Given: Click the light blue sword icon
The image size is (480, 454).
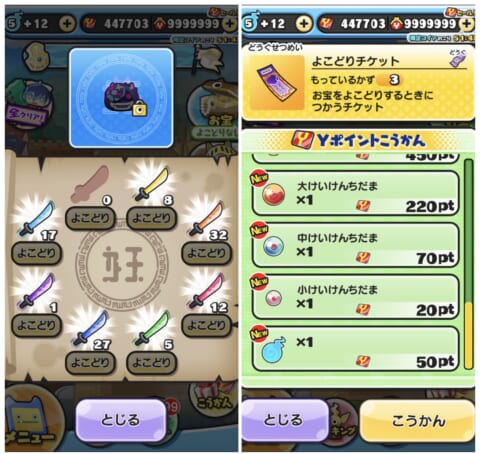Looking at the screenshot, I should (x=36, y=218).
